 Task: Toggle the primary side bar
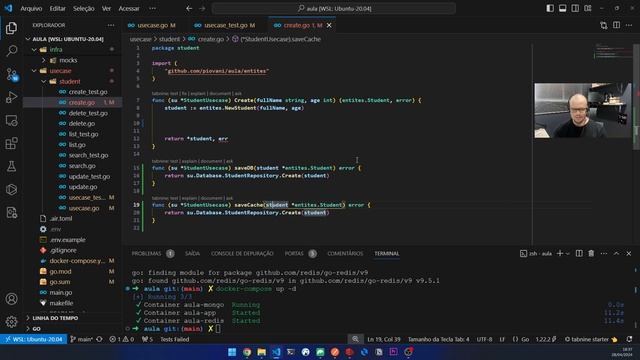(550, 8)
